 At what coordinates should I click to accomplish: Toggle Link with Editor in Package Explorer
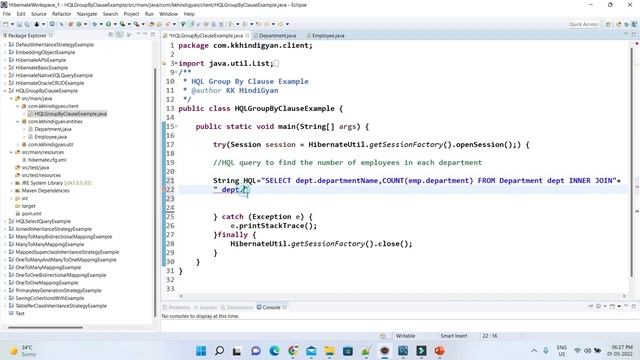119,35
